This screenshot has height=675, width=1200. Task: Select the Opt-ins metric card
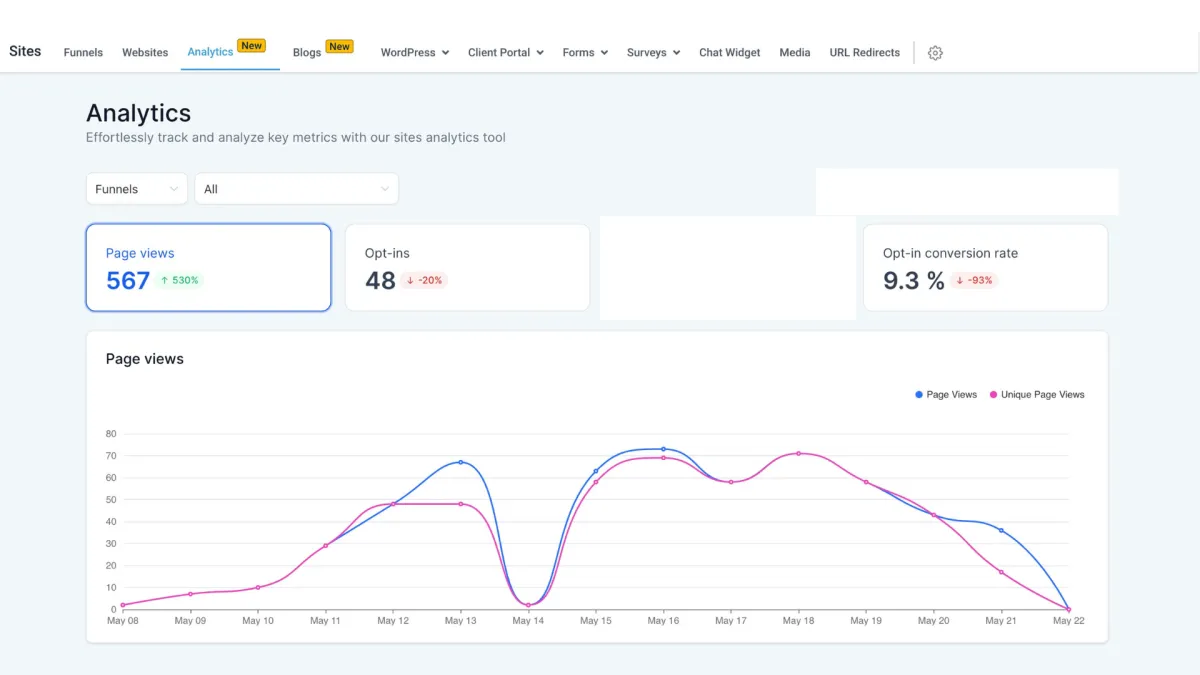point(467,268)
